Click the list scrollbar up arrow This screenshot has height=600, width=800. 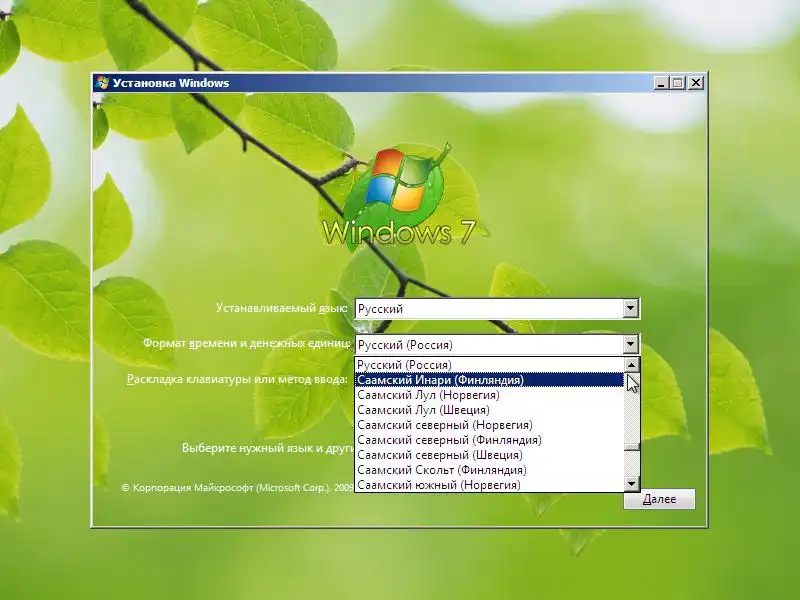(x=632, y=365)
